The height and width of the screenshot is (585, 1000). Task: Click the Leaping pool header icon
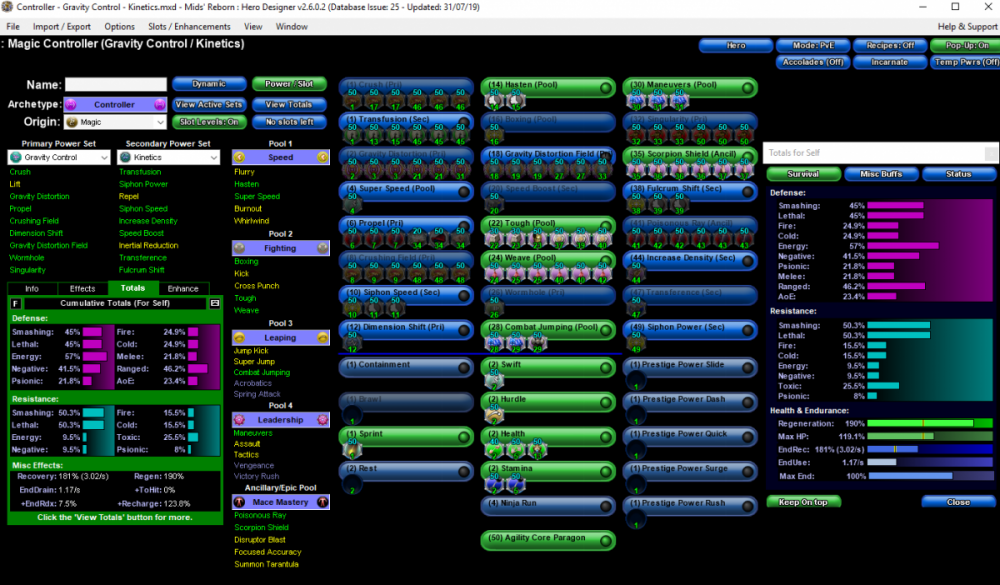click(239, 337)
